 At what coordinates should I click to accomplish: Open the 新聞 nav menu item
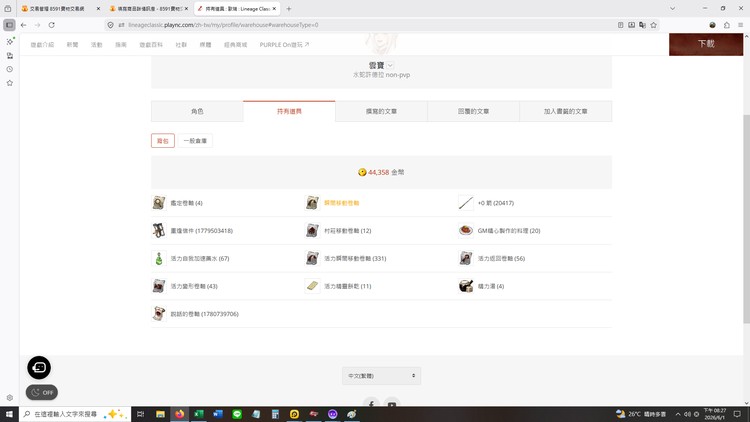(x=72, y=44)
